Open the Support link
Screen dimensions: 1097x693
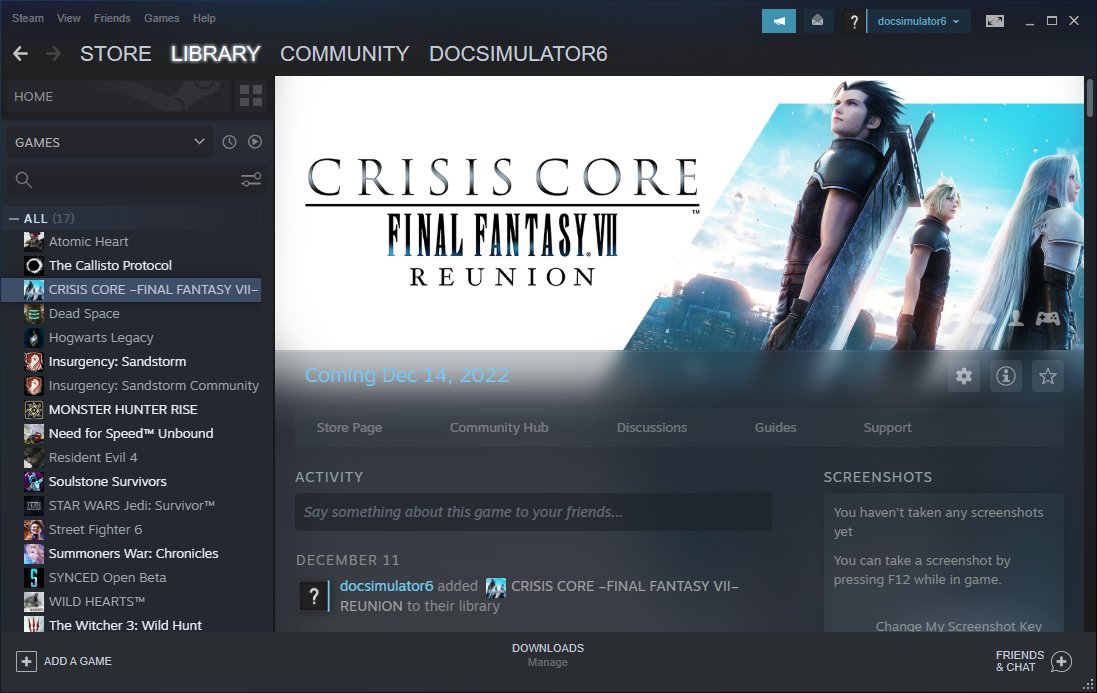click(887, 427)
